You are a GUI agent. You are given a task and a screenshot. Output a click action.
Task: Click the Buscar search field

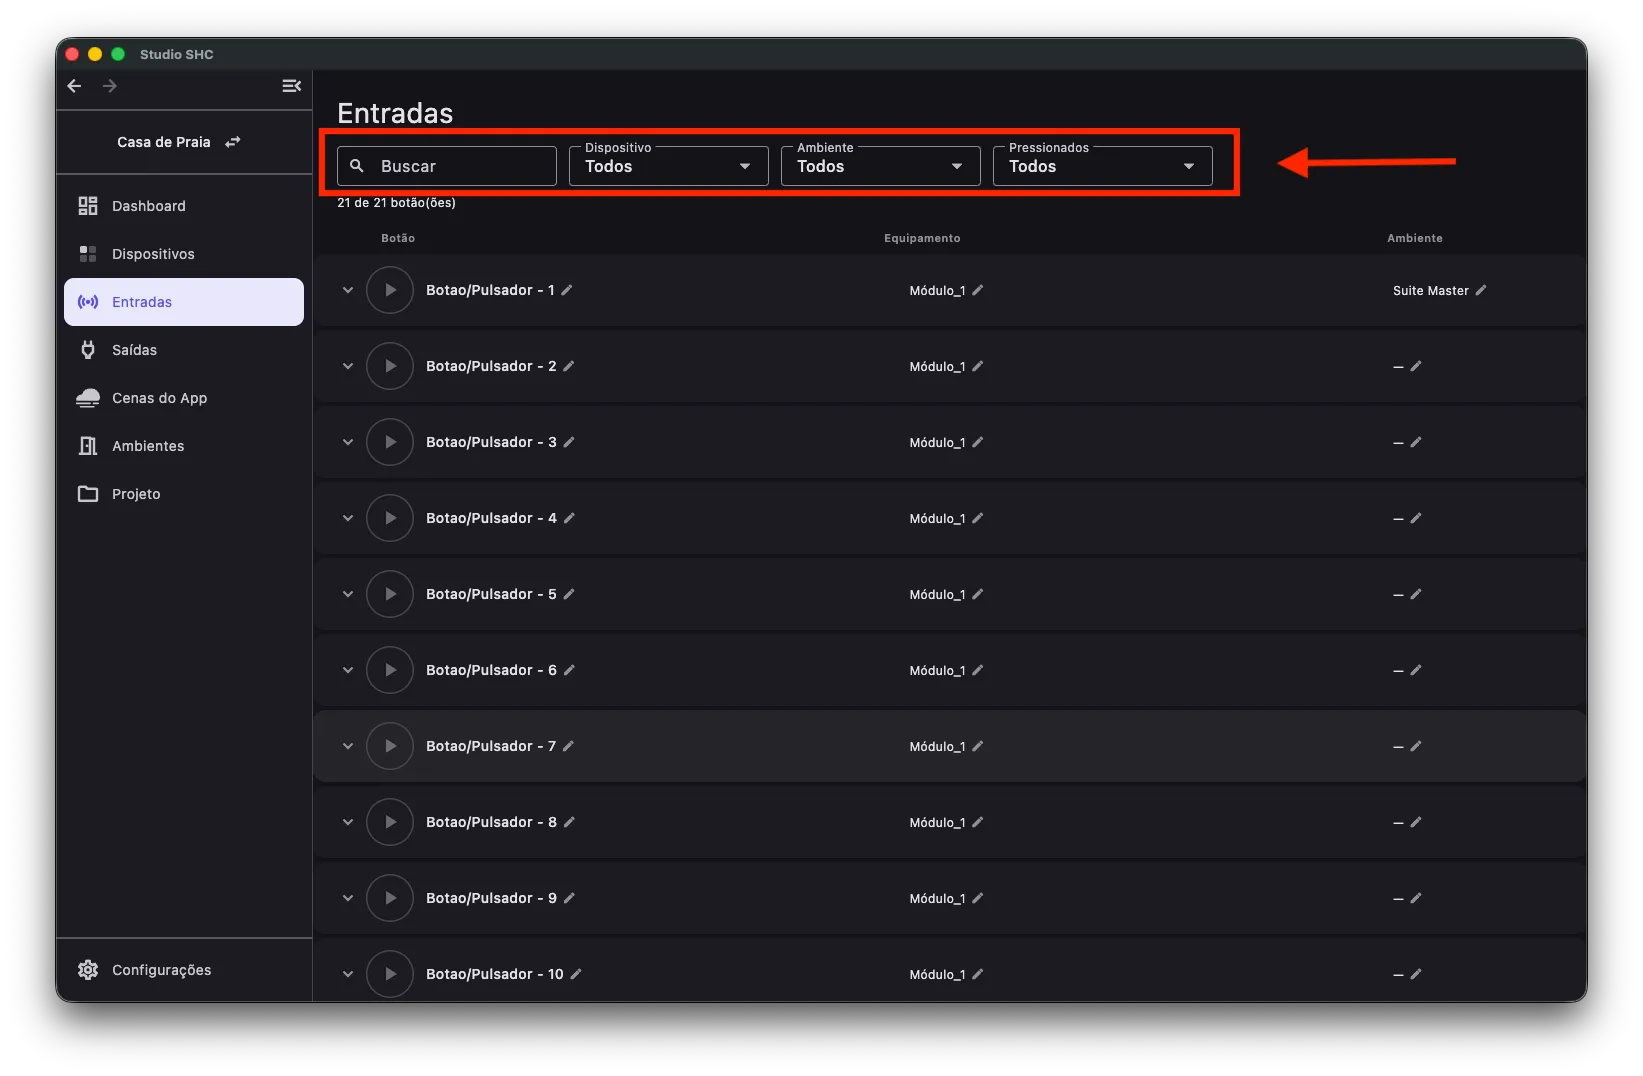pyautogui.click(x=447, y=166)
